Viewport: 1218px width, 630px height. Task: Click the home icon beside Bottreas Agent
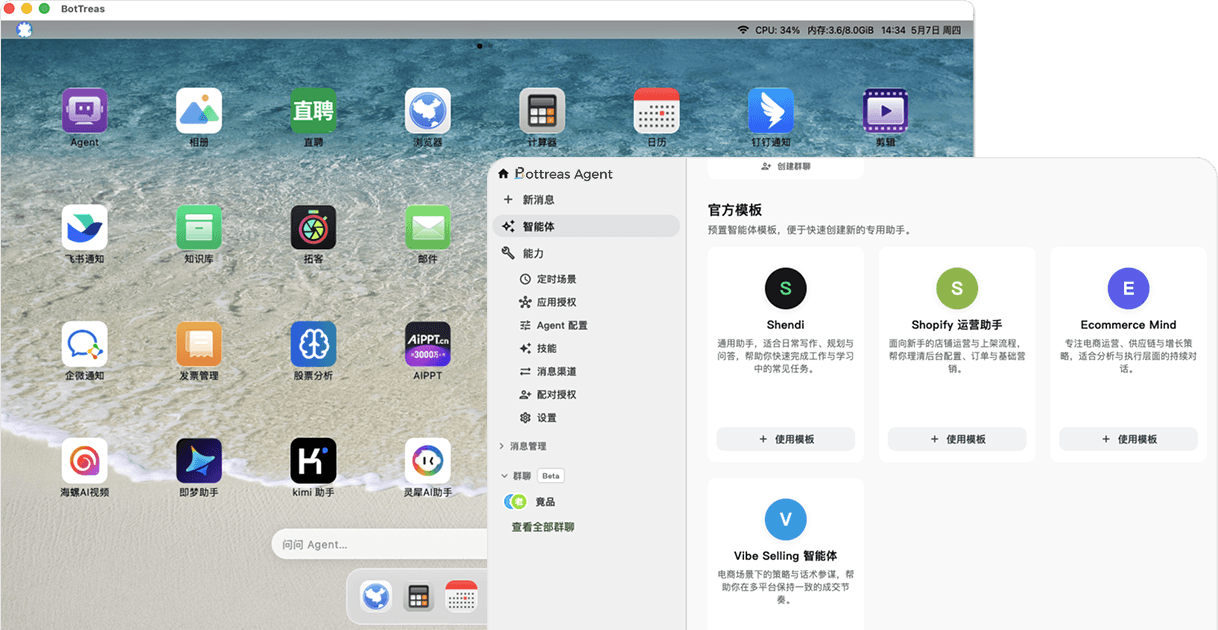pos(503,174)
